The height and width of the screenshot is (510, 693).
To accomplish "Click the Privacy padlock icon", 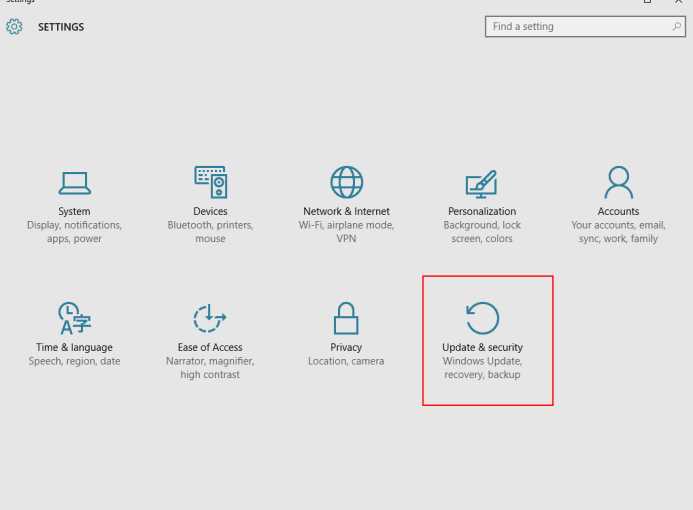I will [x=346, y=318].
